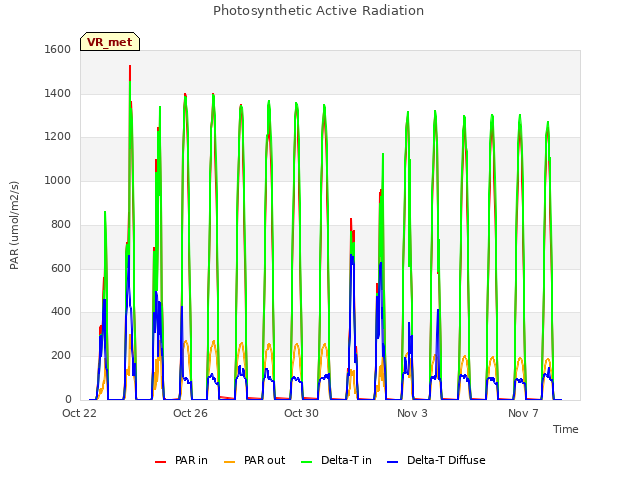Click the 1200 y-axis tick label
The height and width of the screenshot is (480, 640).
[x=58, y=137]
